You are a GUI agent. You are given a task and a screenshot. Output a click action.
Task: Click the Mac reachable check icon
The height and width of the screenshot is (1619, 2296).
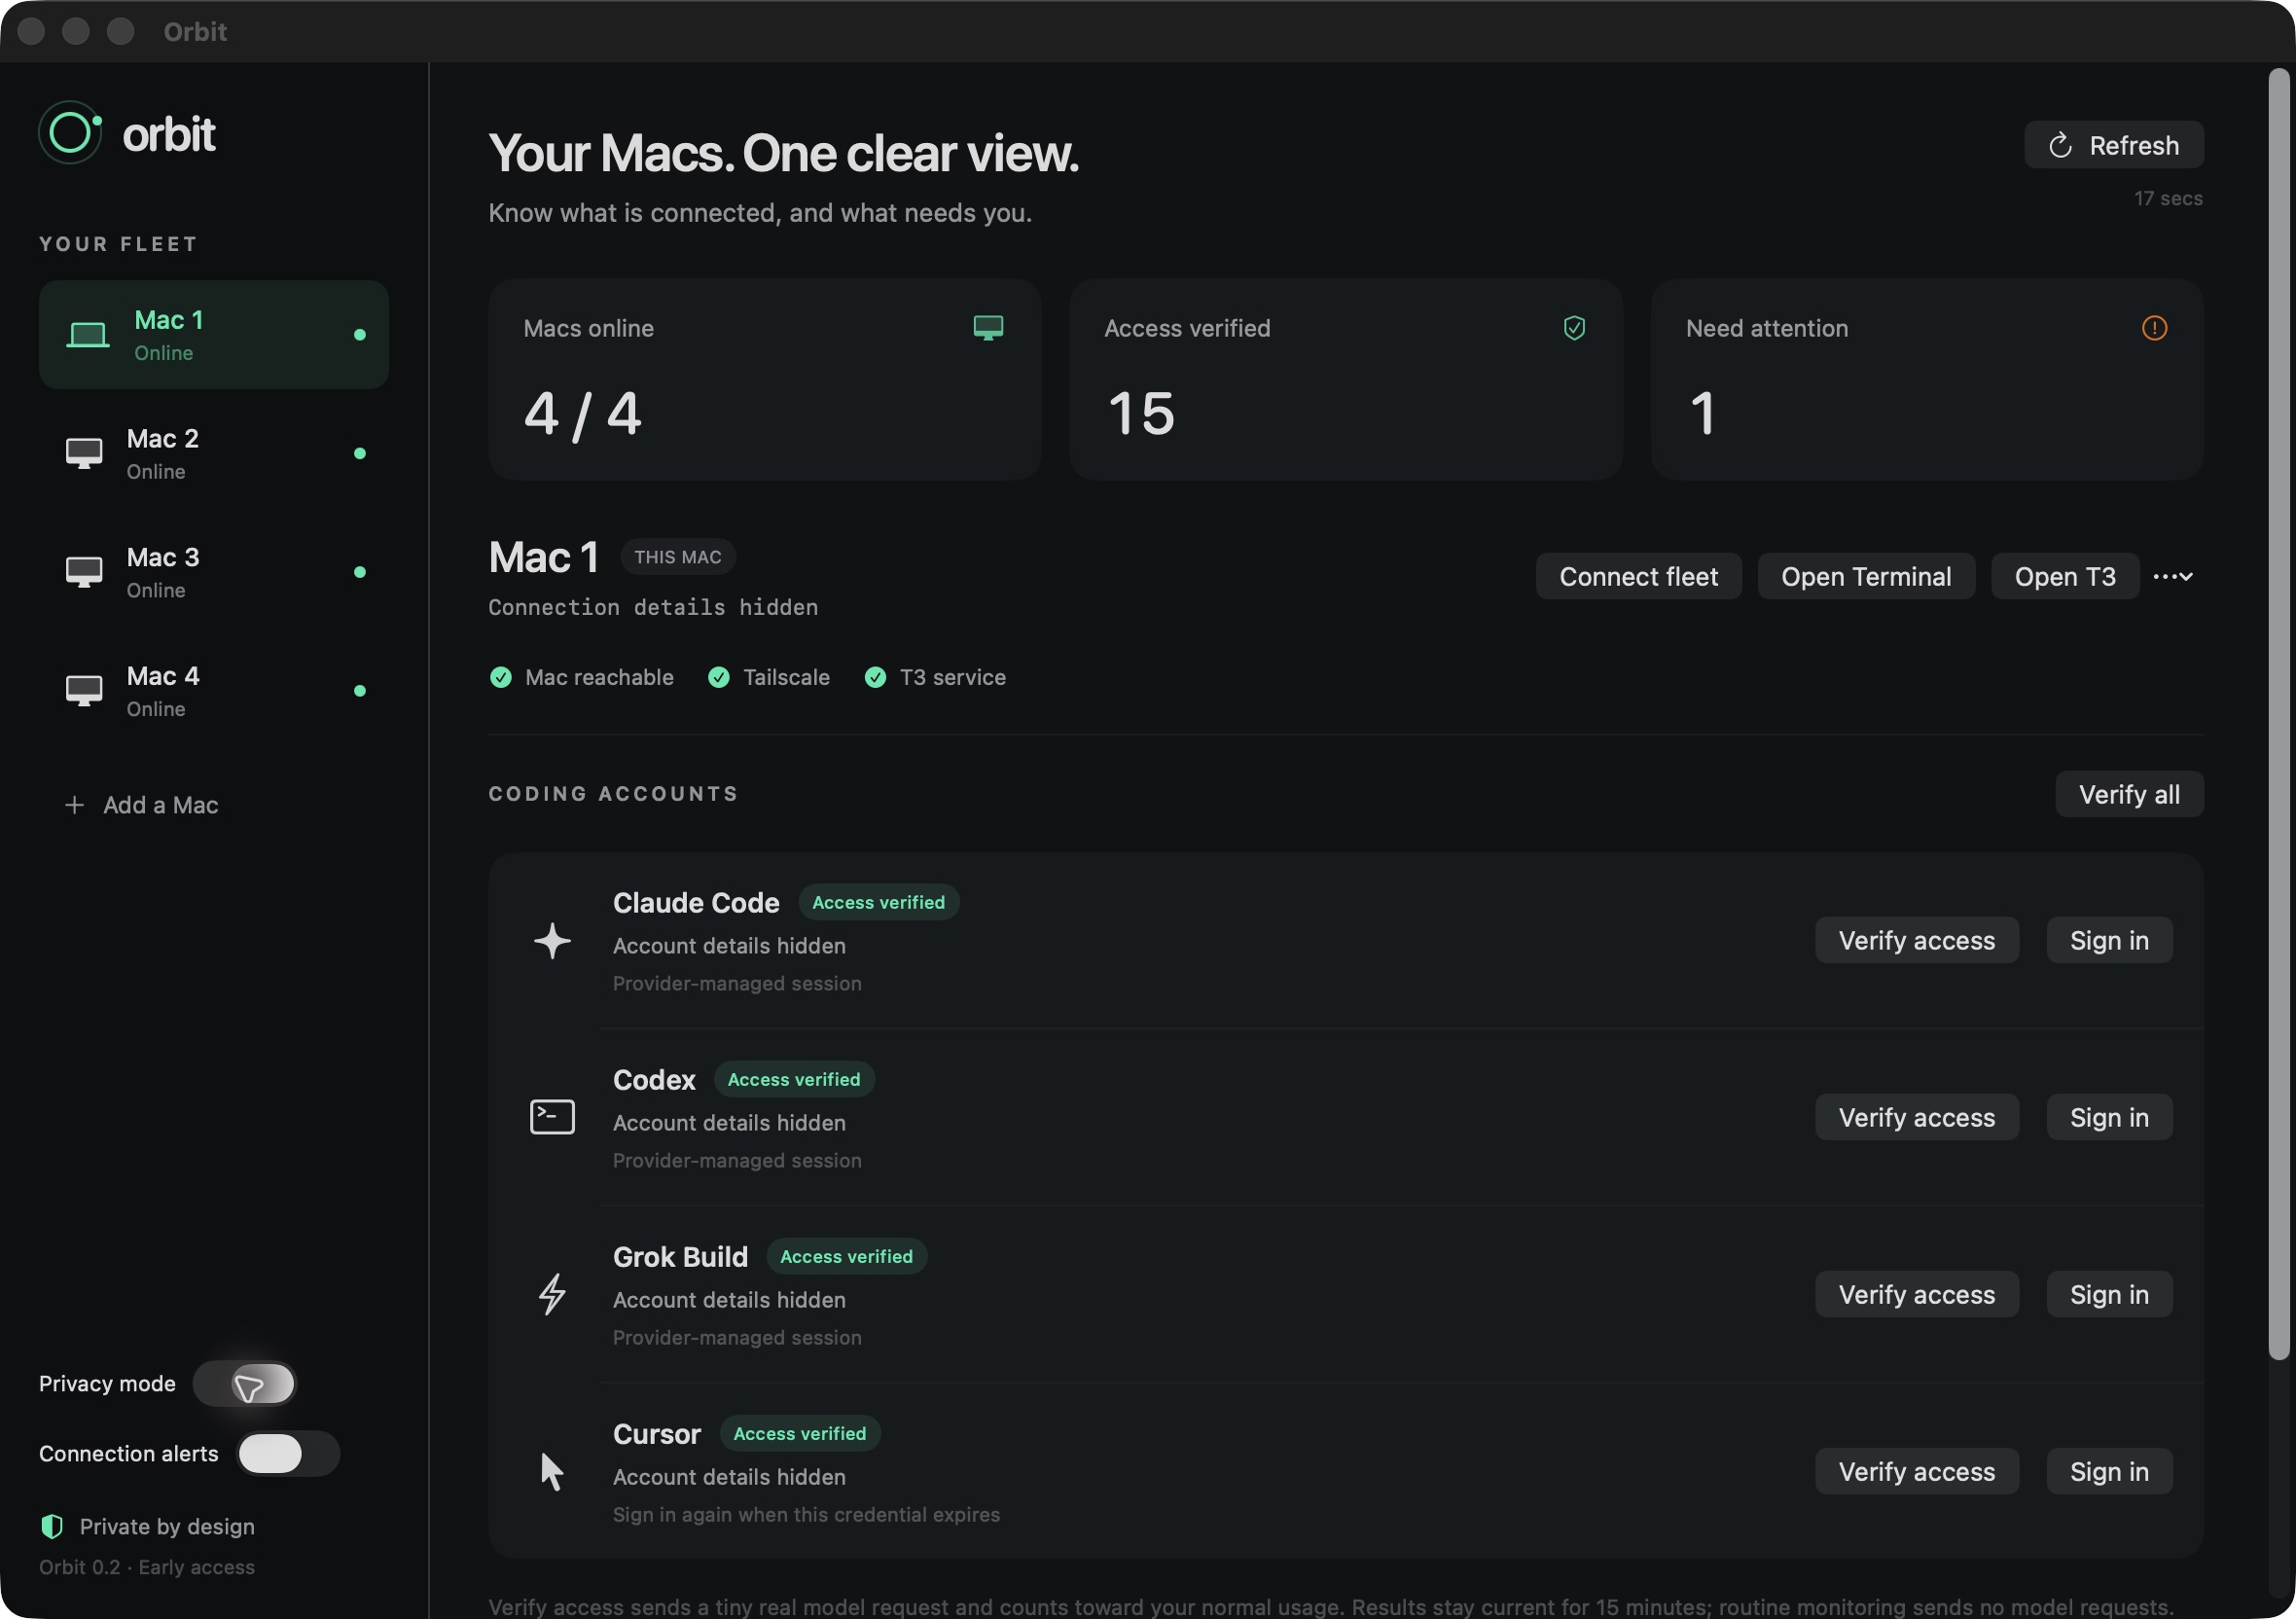tap(501, 677)
